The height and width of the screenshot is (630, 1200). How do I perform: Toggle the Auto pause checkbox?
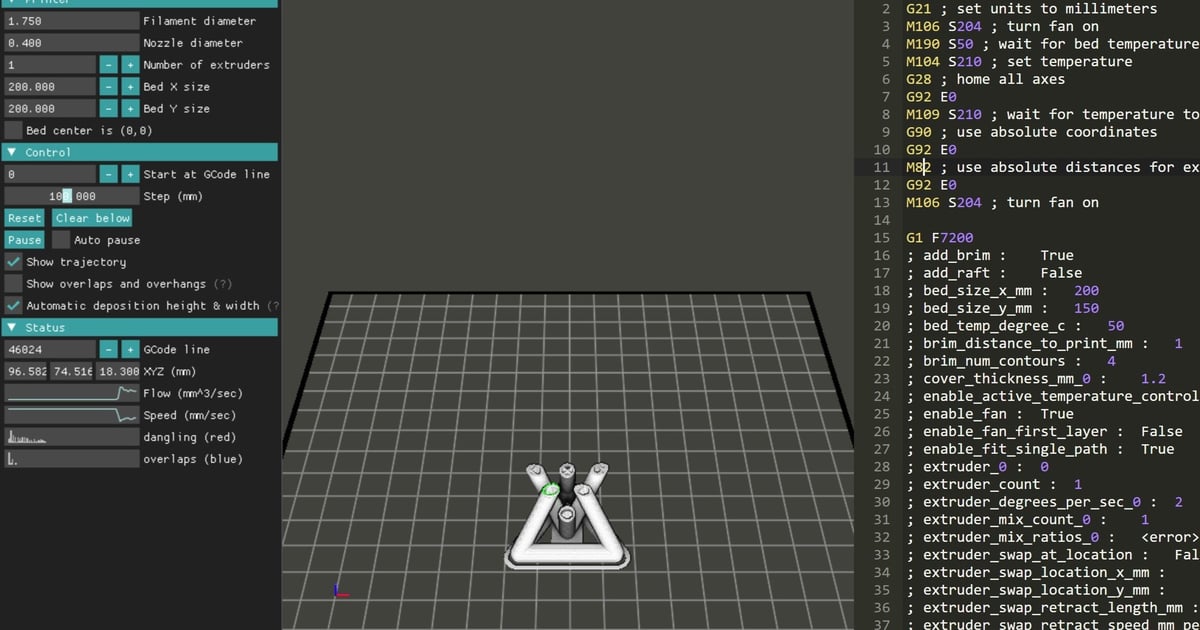click(61, 240)
